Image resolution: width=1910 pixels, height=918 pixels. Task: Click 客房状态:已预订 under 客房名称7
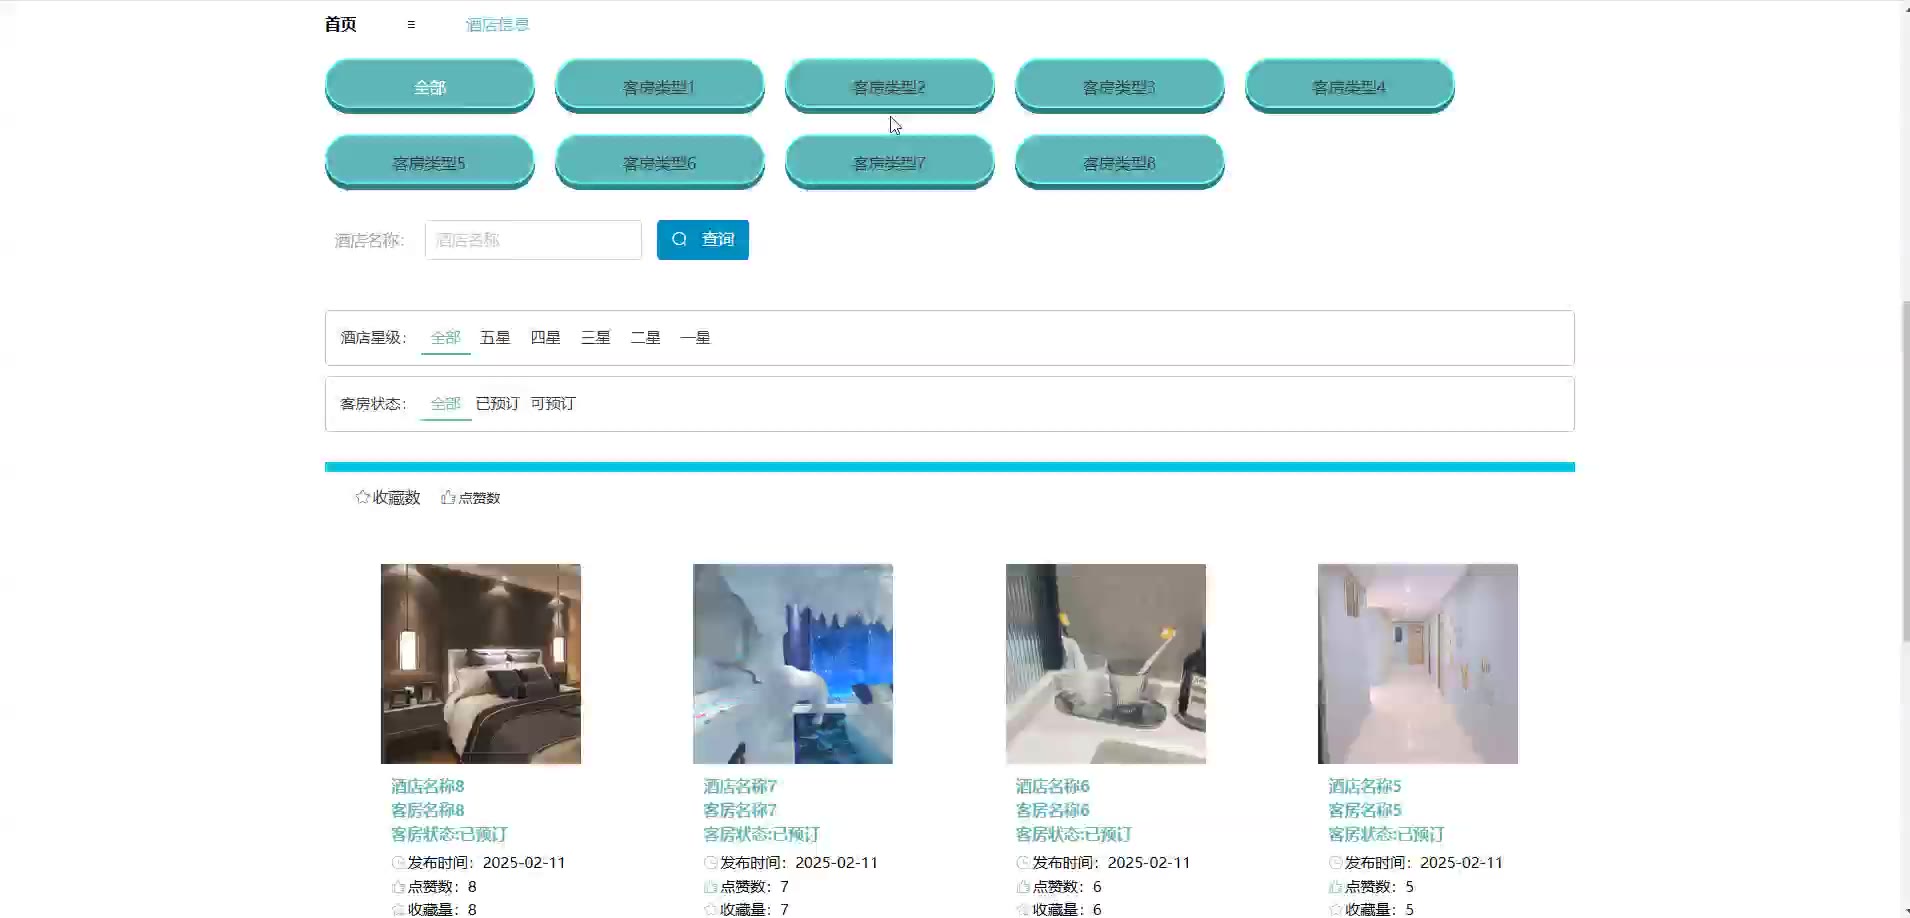click(761, 834)
